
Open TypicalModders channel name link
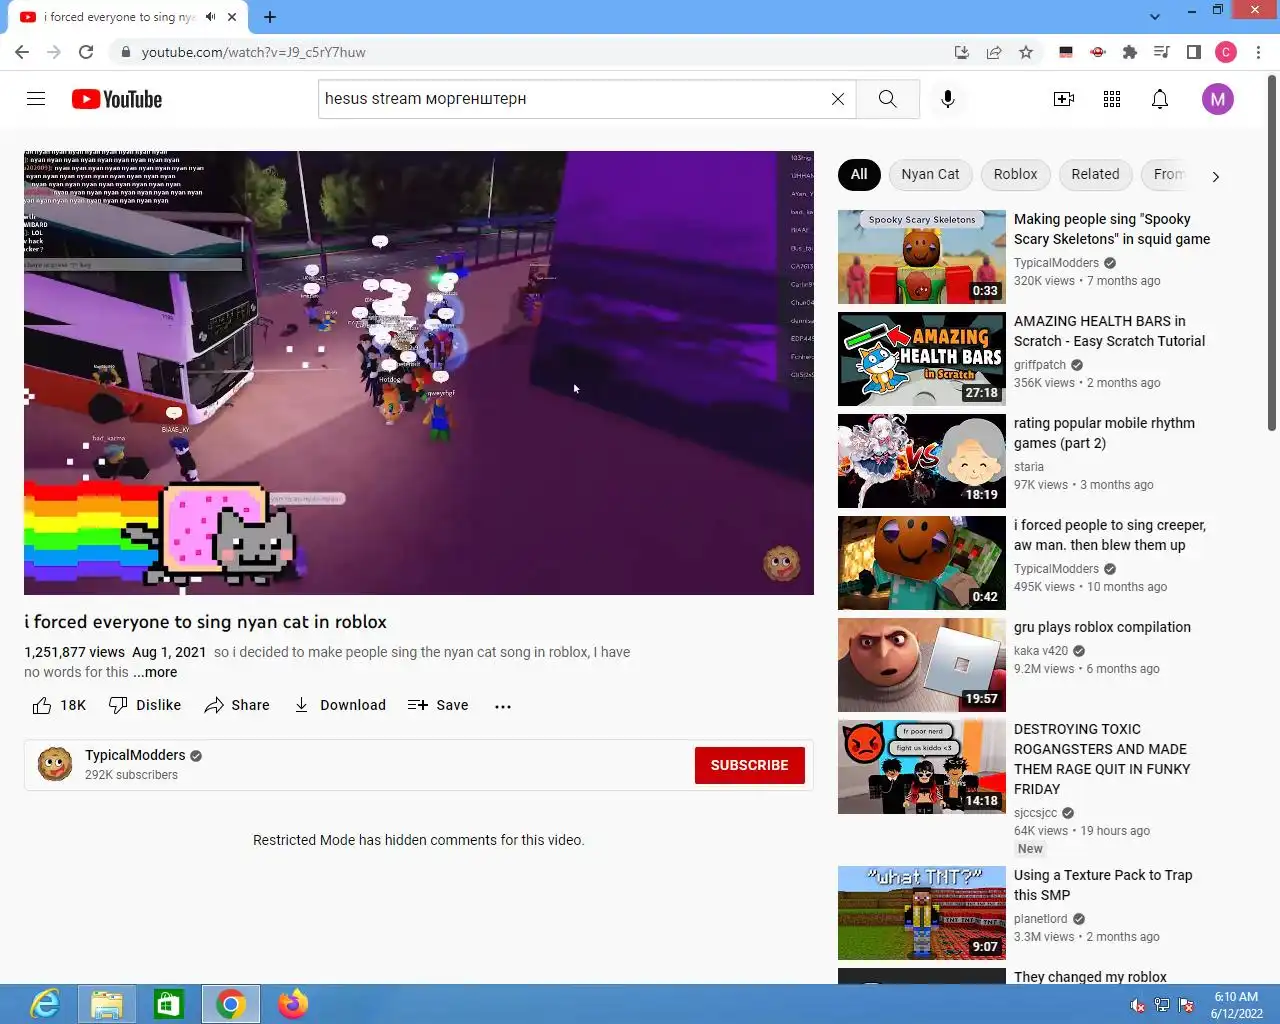click(x=135, y=755)
